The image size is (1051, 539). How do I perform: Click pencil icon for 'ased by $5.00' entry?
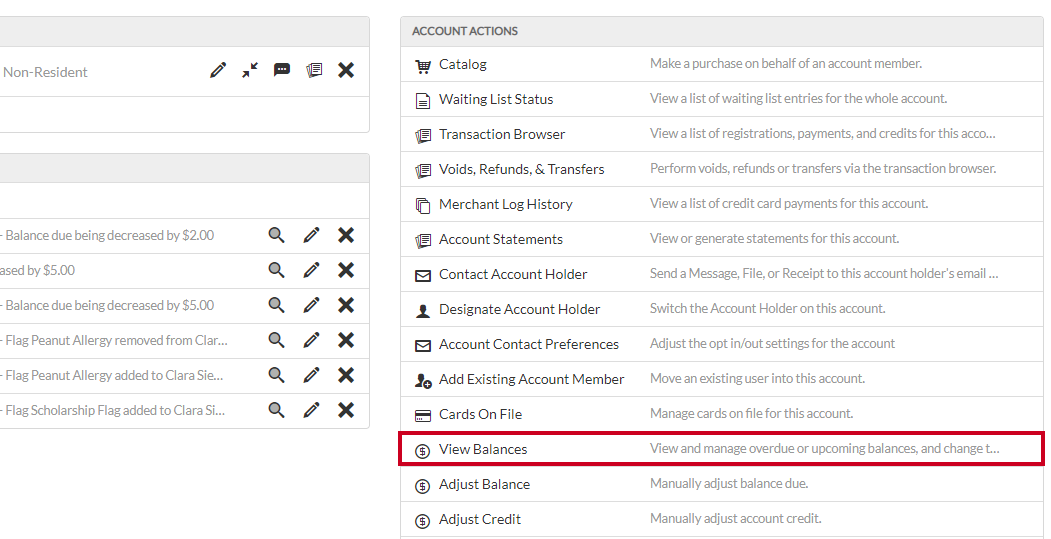(311, 270)
